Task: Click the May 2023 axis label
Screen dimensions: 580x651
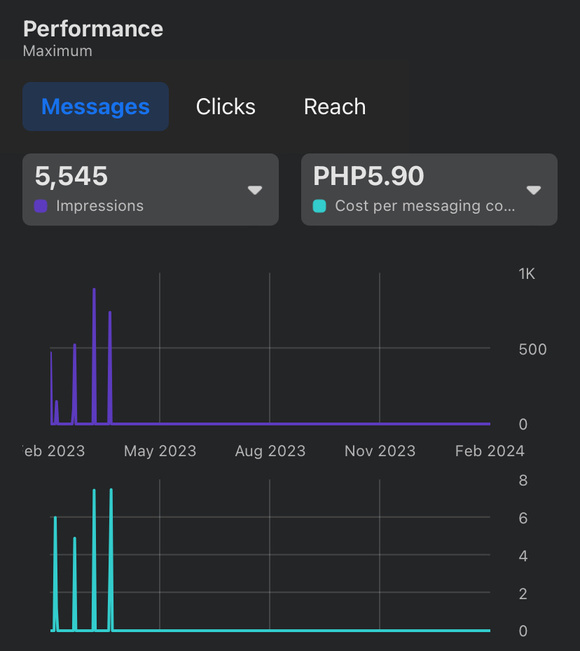Action: coord(160,451)
